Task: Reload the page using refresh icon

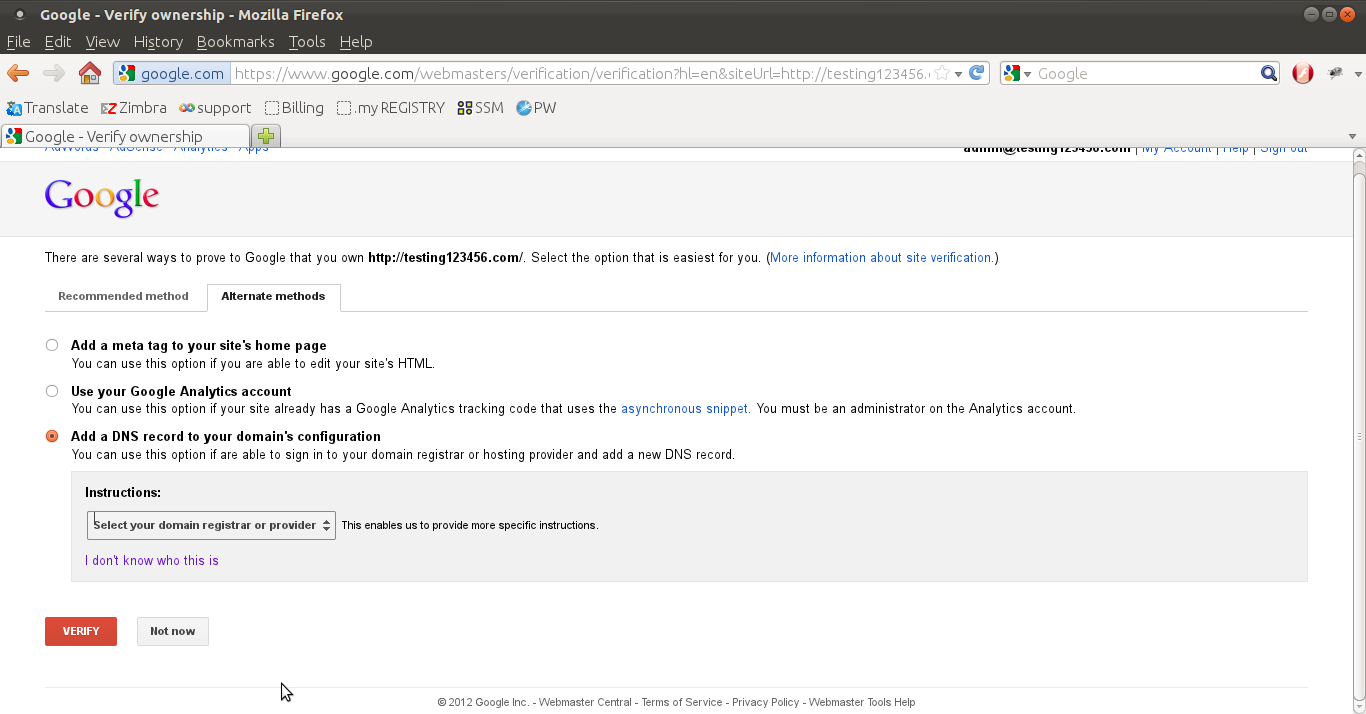Action: pyautogui.click(x=978, y=73)
